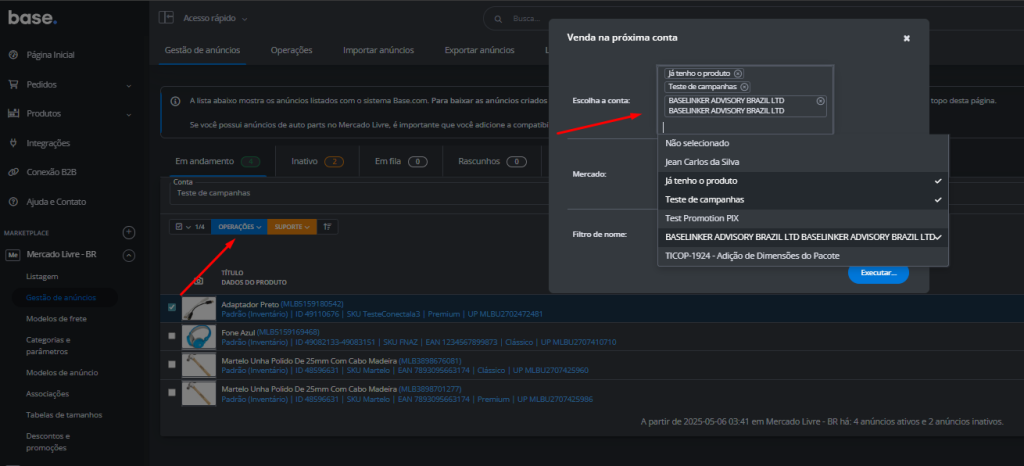The image size is (1024, 466).
Task: Open select-all checkbox dropdown 1/4
Action: click(x=190, y=226)
